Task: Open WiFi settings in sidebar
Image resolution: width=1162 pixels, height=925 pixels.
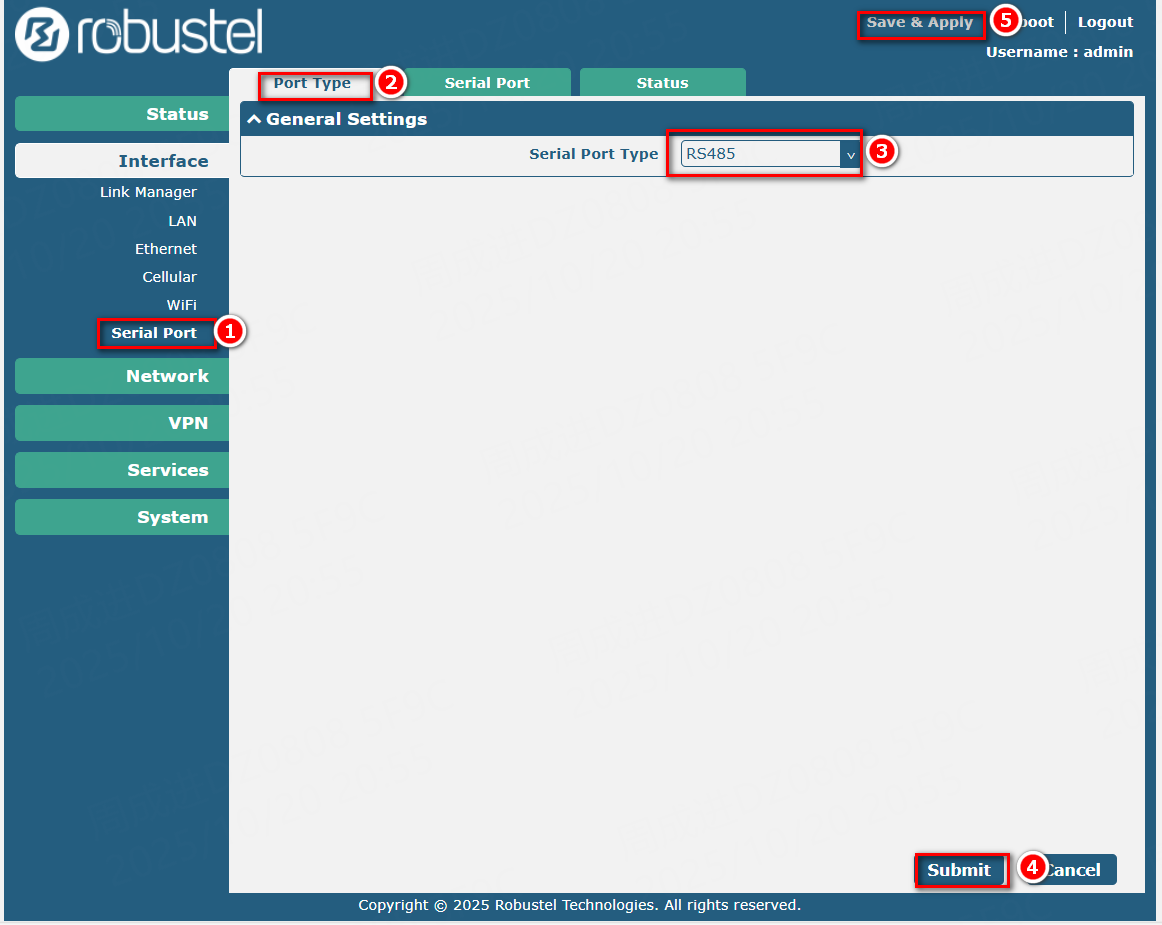Action: pos(181,305)
